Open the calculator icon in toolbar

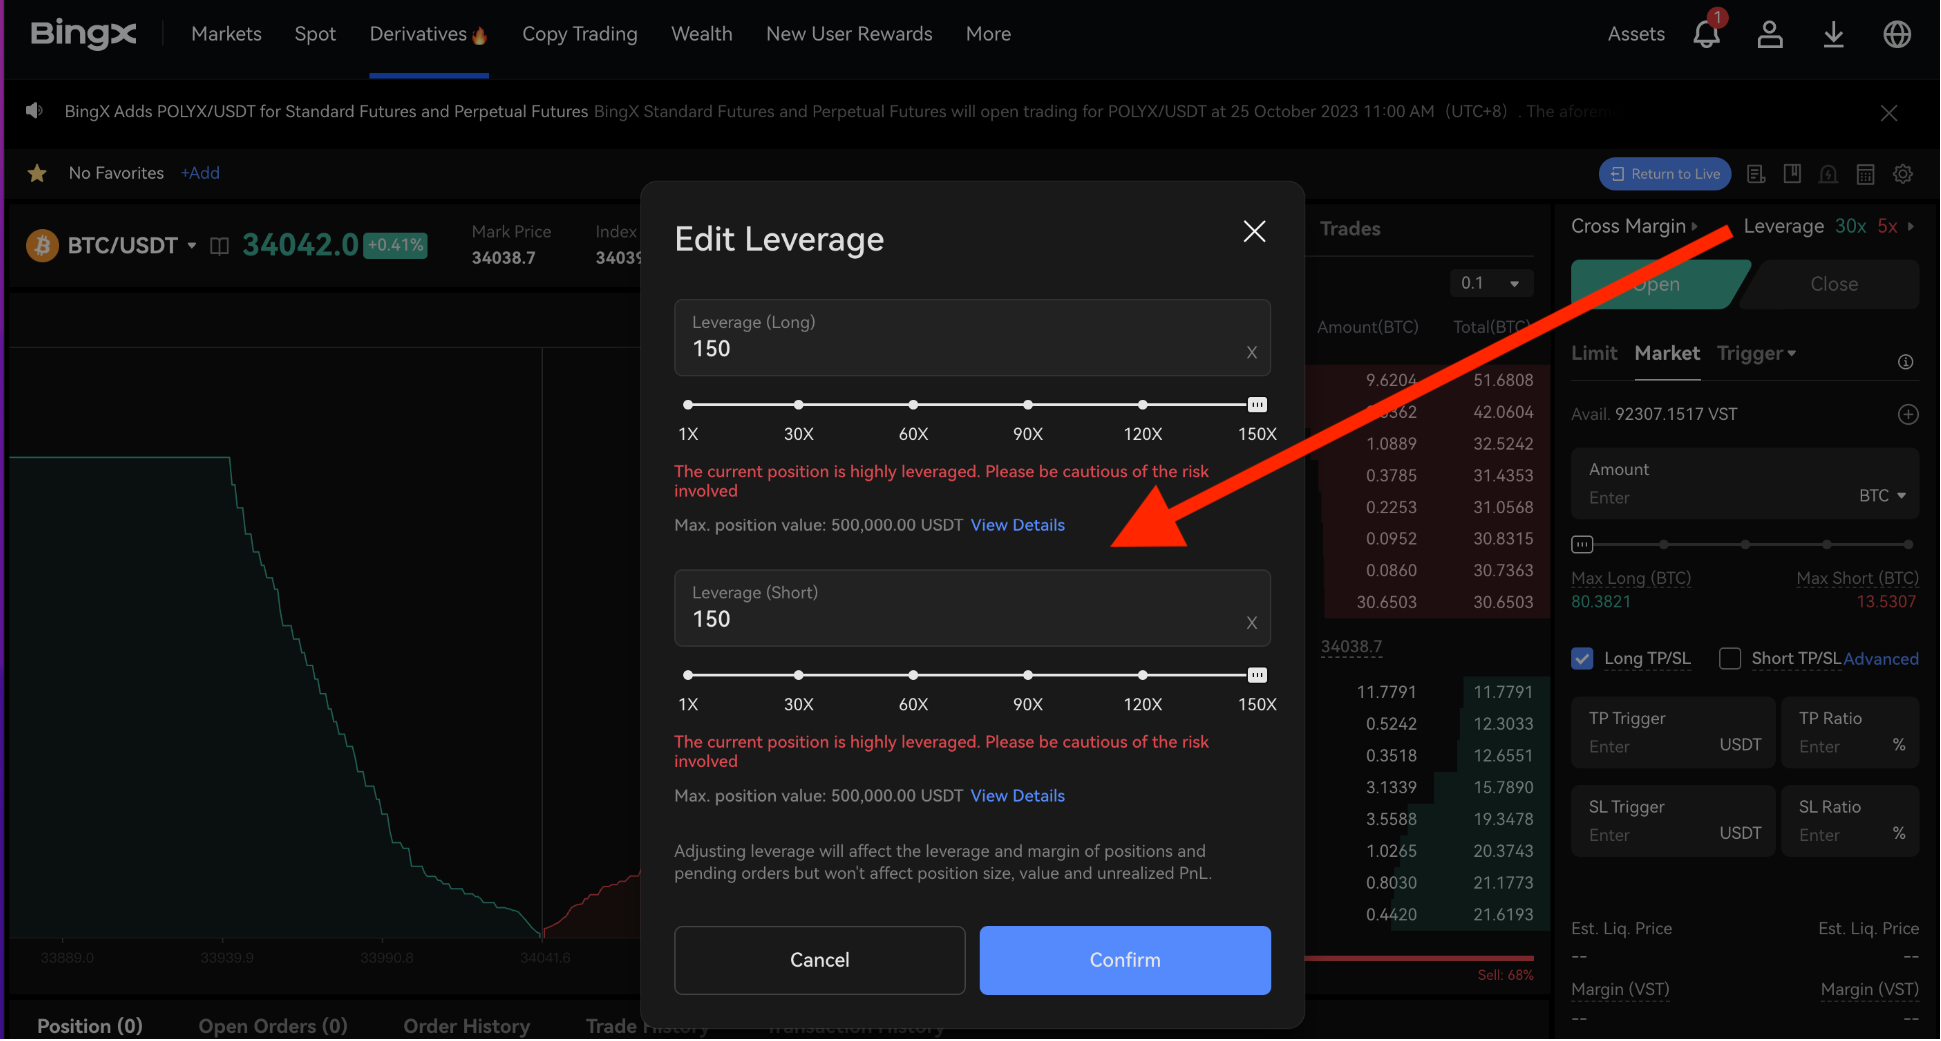click(1865, 174)
